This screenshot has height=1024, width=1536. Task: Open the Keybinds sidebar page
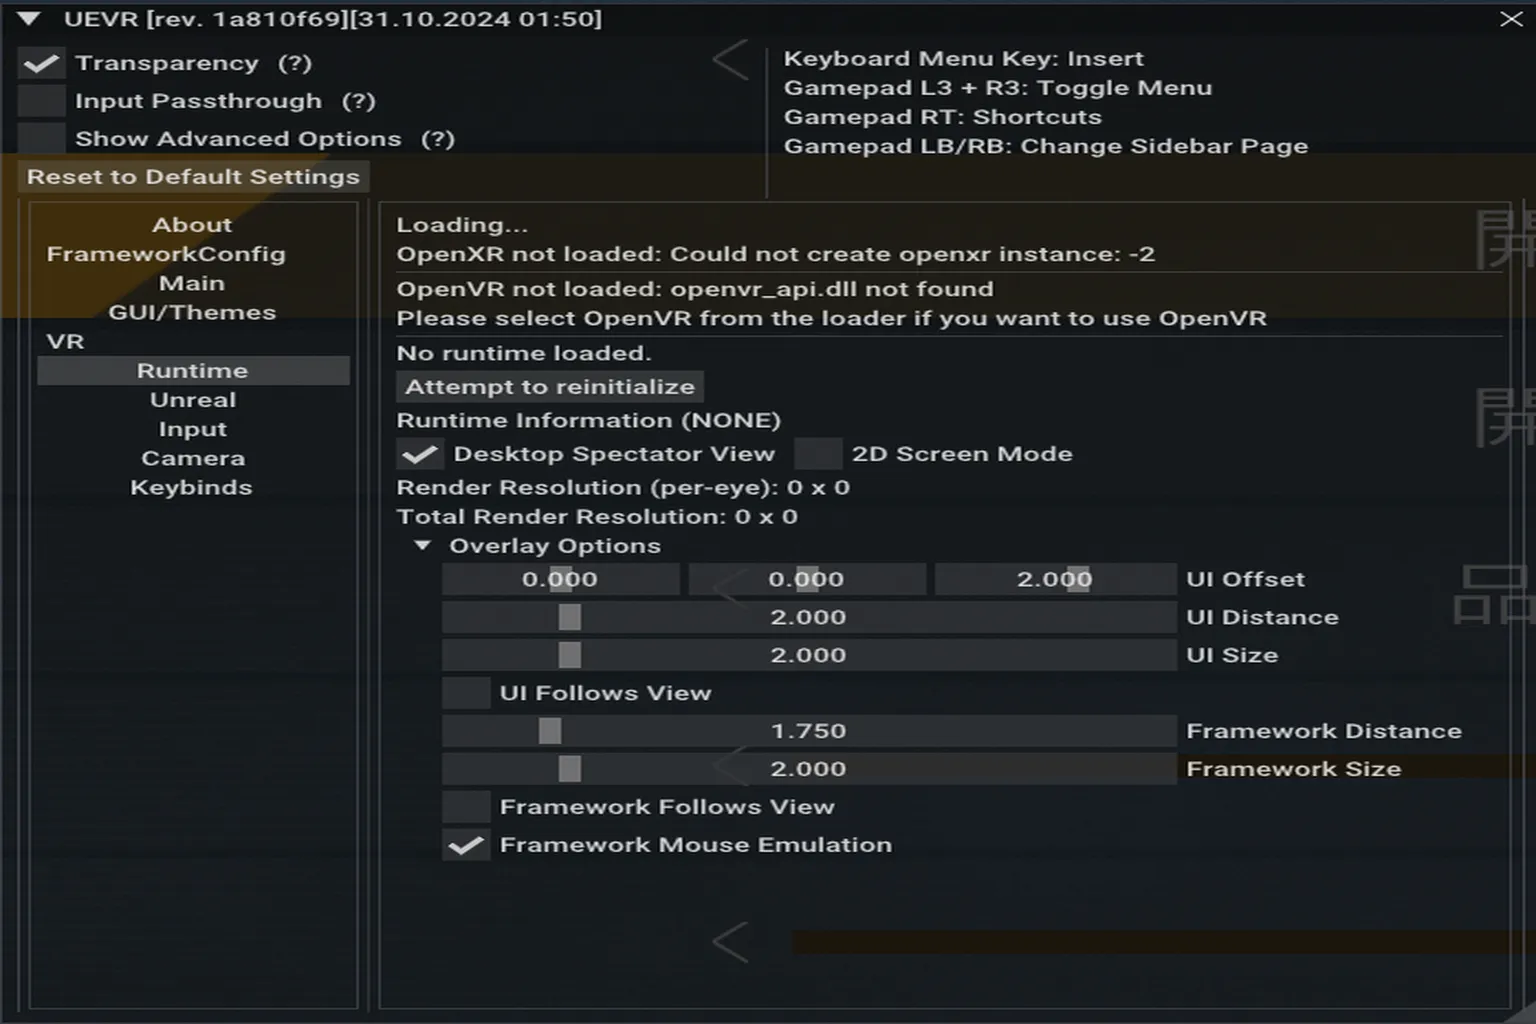coord(191,488)
